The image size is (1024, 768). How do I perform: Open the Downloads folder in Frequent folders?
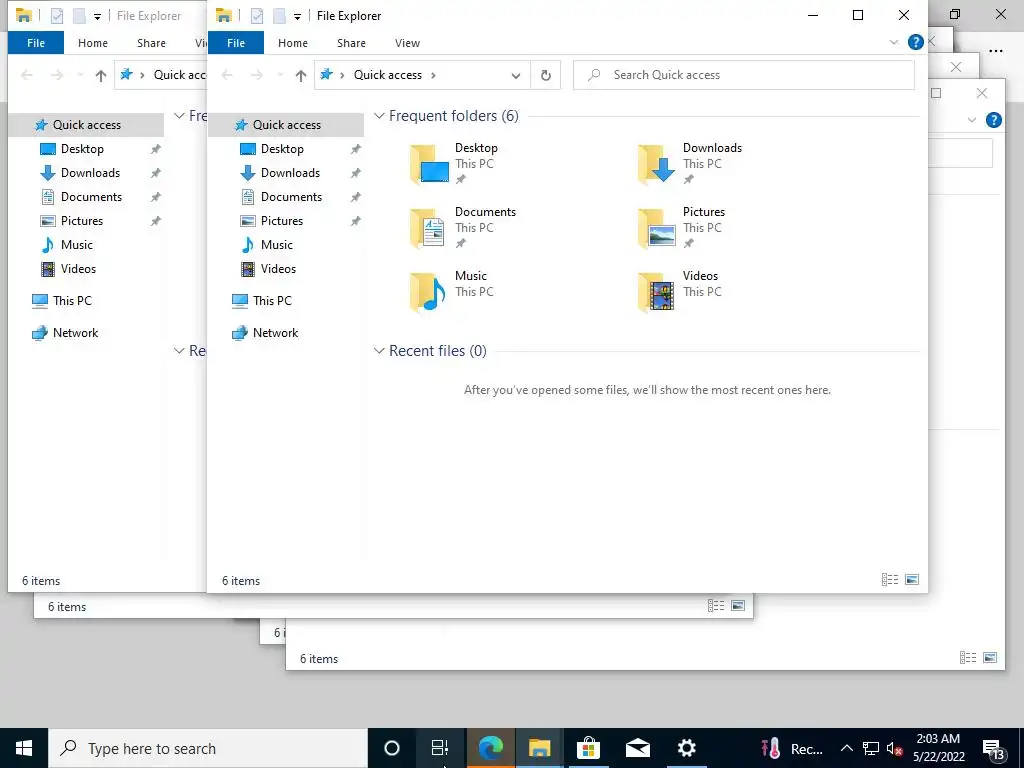coord(692,164)
